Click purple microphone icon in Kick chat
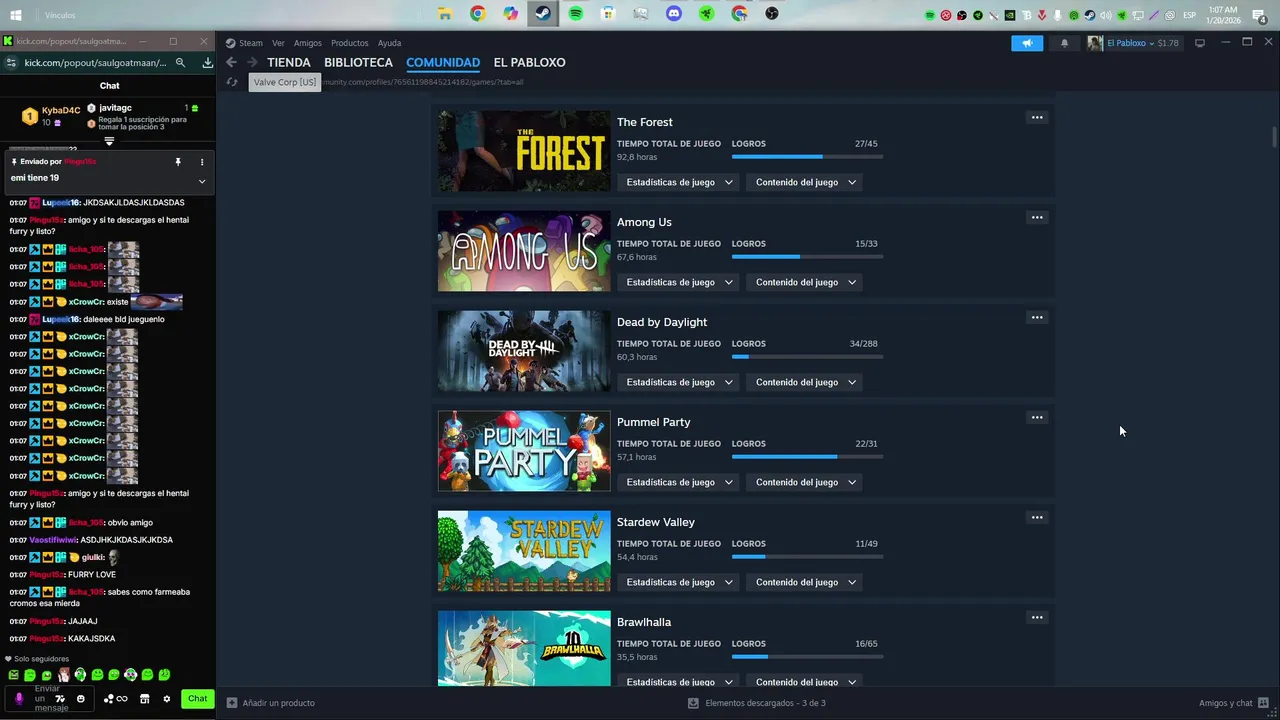Viewport: 1280px width, 720px height. click(19, 699)
